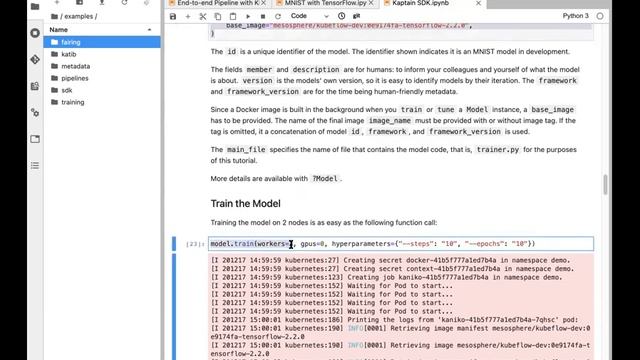This screenshot has height=360, width=640.
Task: Go to root via breadcrumb folder icon
Action: 54,16
